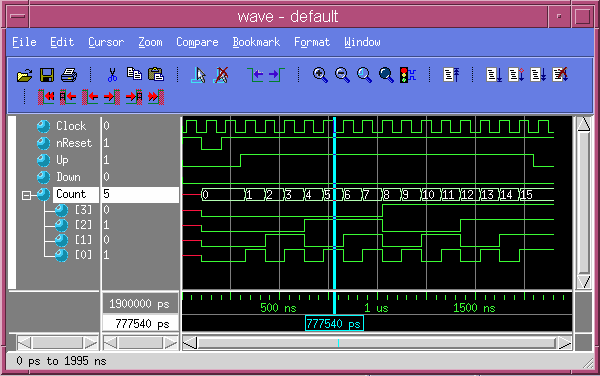The image size is (600, 376).
Task: Open the Bookmark menu
Action: click(x=256, y=42)
